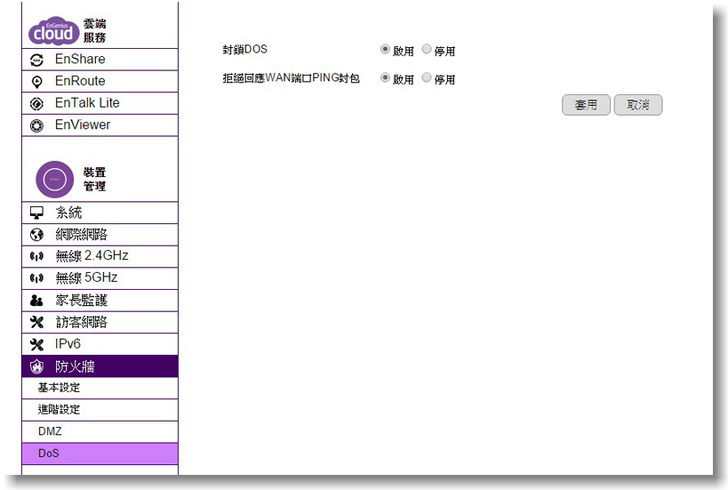Expand the 無線 5GHz menu section

(x=86, y=278)
